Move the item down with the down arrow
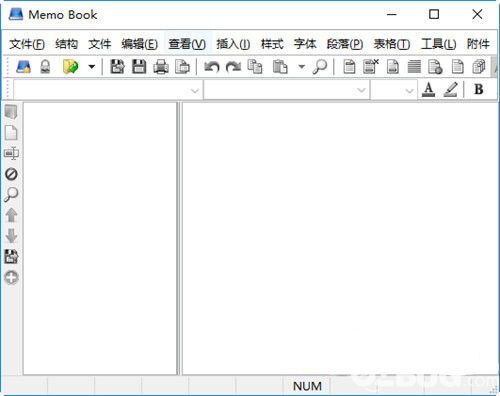The height and width of the screenshot is (396, 500). [x=11, y=236]
